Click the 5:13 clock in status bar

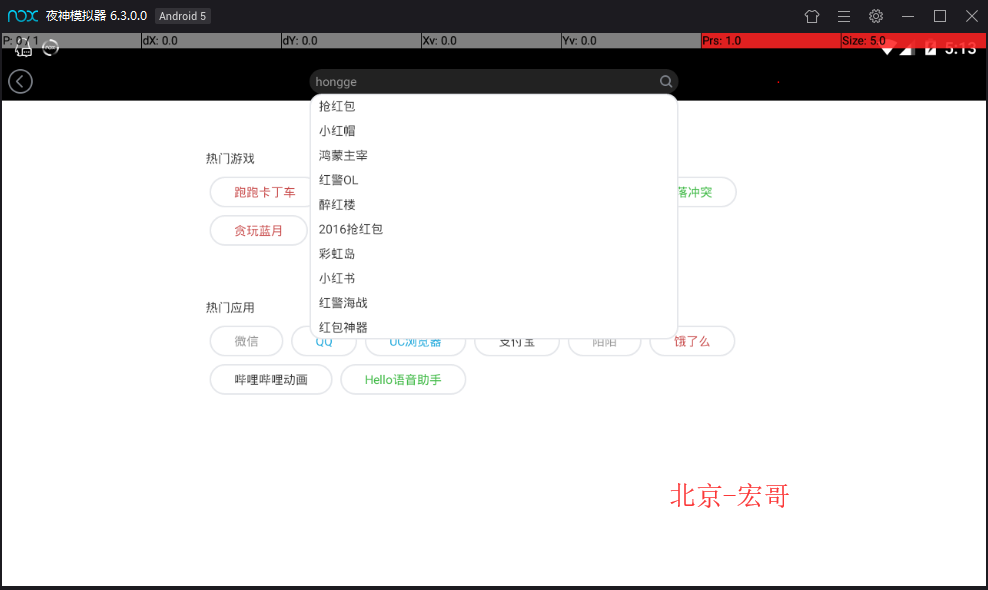[960, 49]
